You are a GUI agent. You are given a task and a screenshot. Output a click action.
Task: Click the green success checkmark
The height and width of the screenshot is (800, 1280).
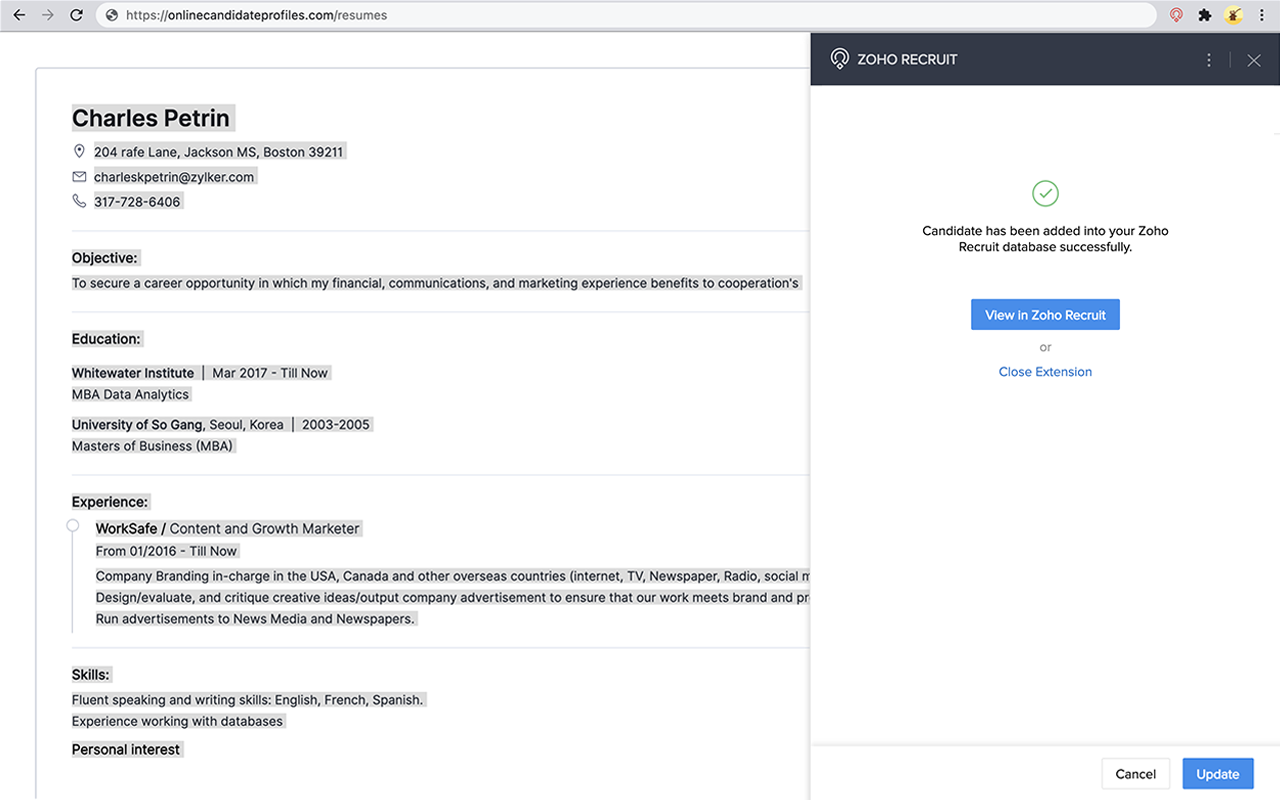coord(1045,193)
